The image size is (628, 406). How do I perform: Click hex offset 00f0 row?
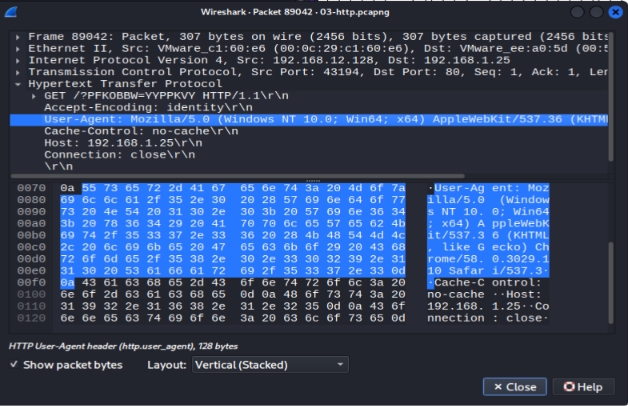[x=31, y=283]
